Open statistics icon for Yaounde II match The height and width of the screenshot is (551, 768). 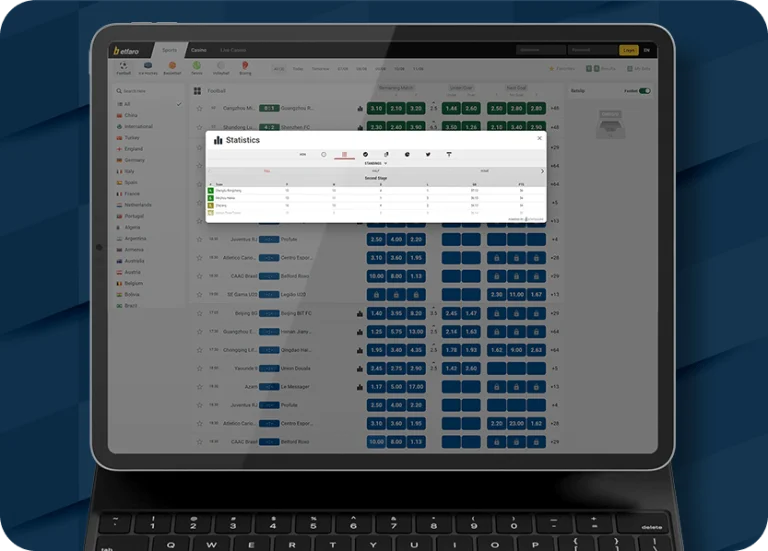tap(360, 368)
